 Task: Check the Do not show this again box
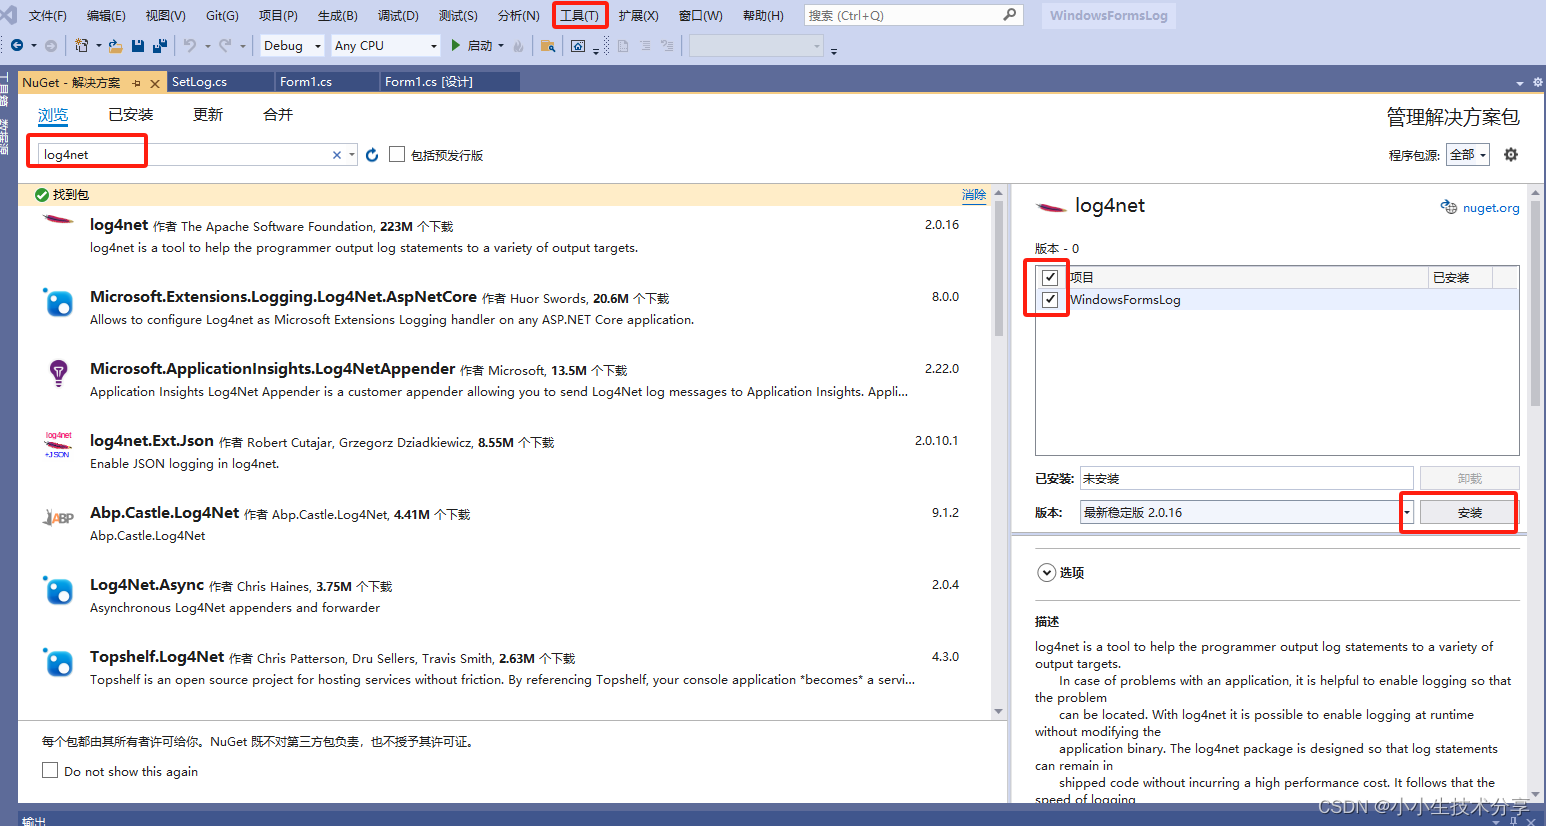50,770
